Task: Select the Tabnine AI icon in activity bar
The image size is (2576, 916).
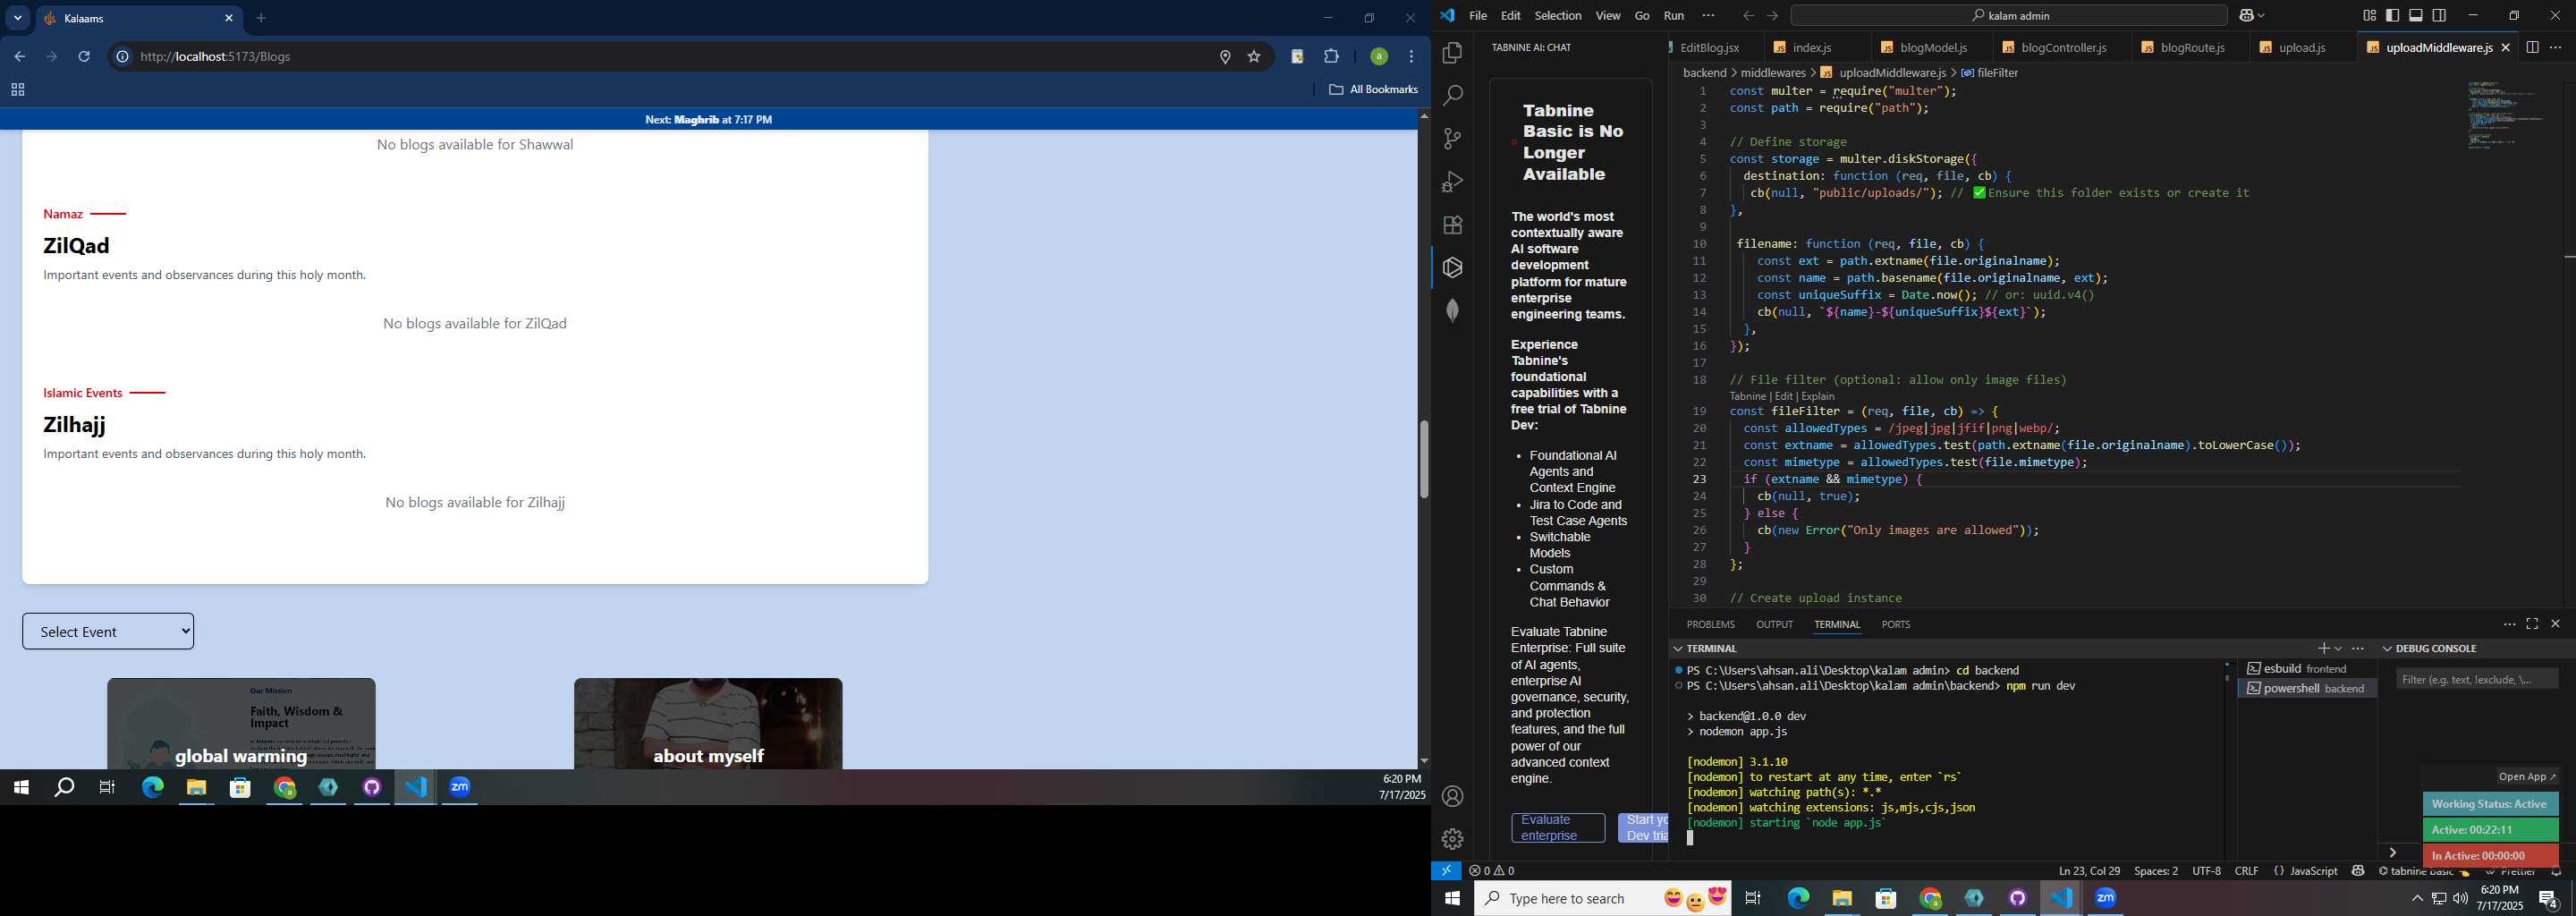Action: coord(1452,268)
